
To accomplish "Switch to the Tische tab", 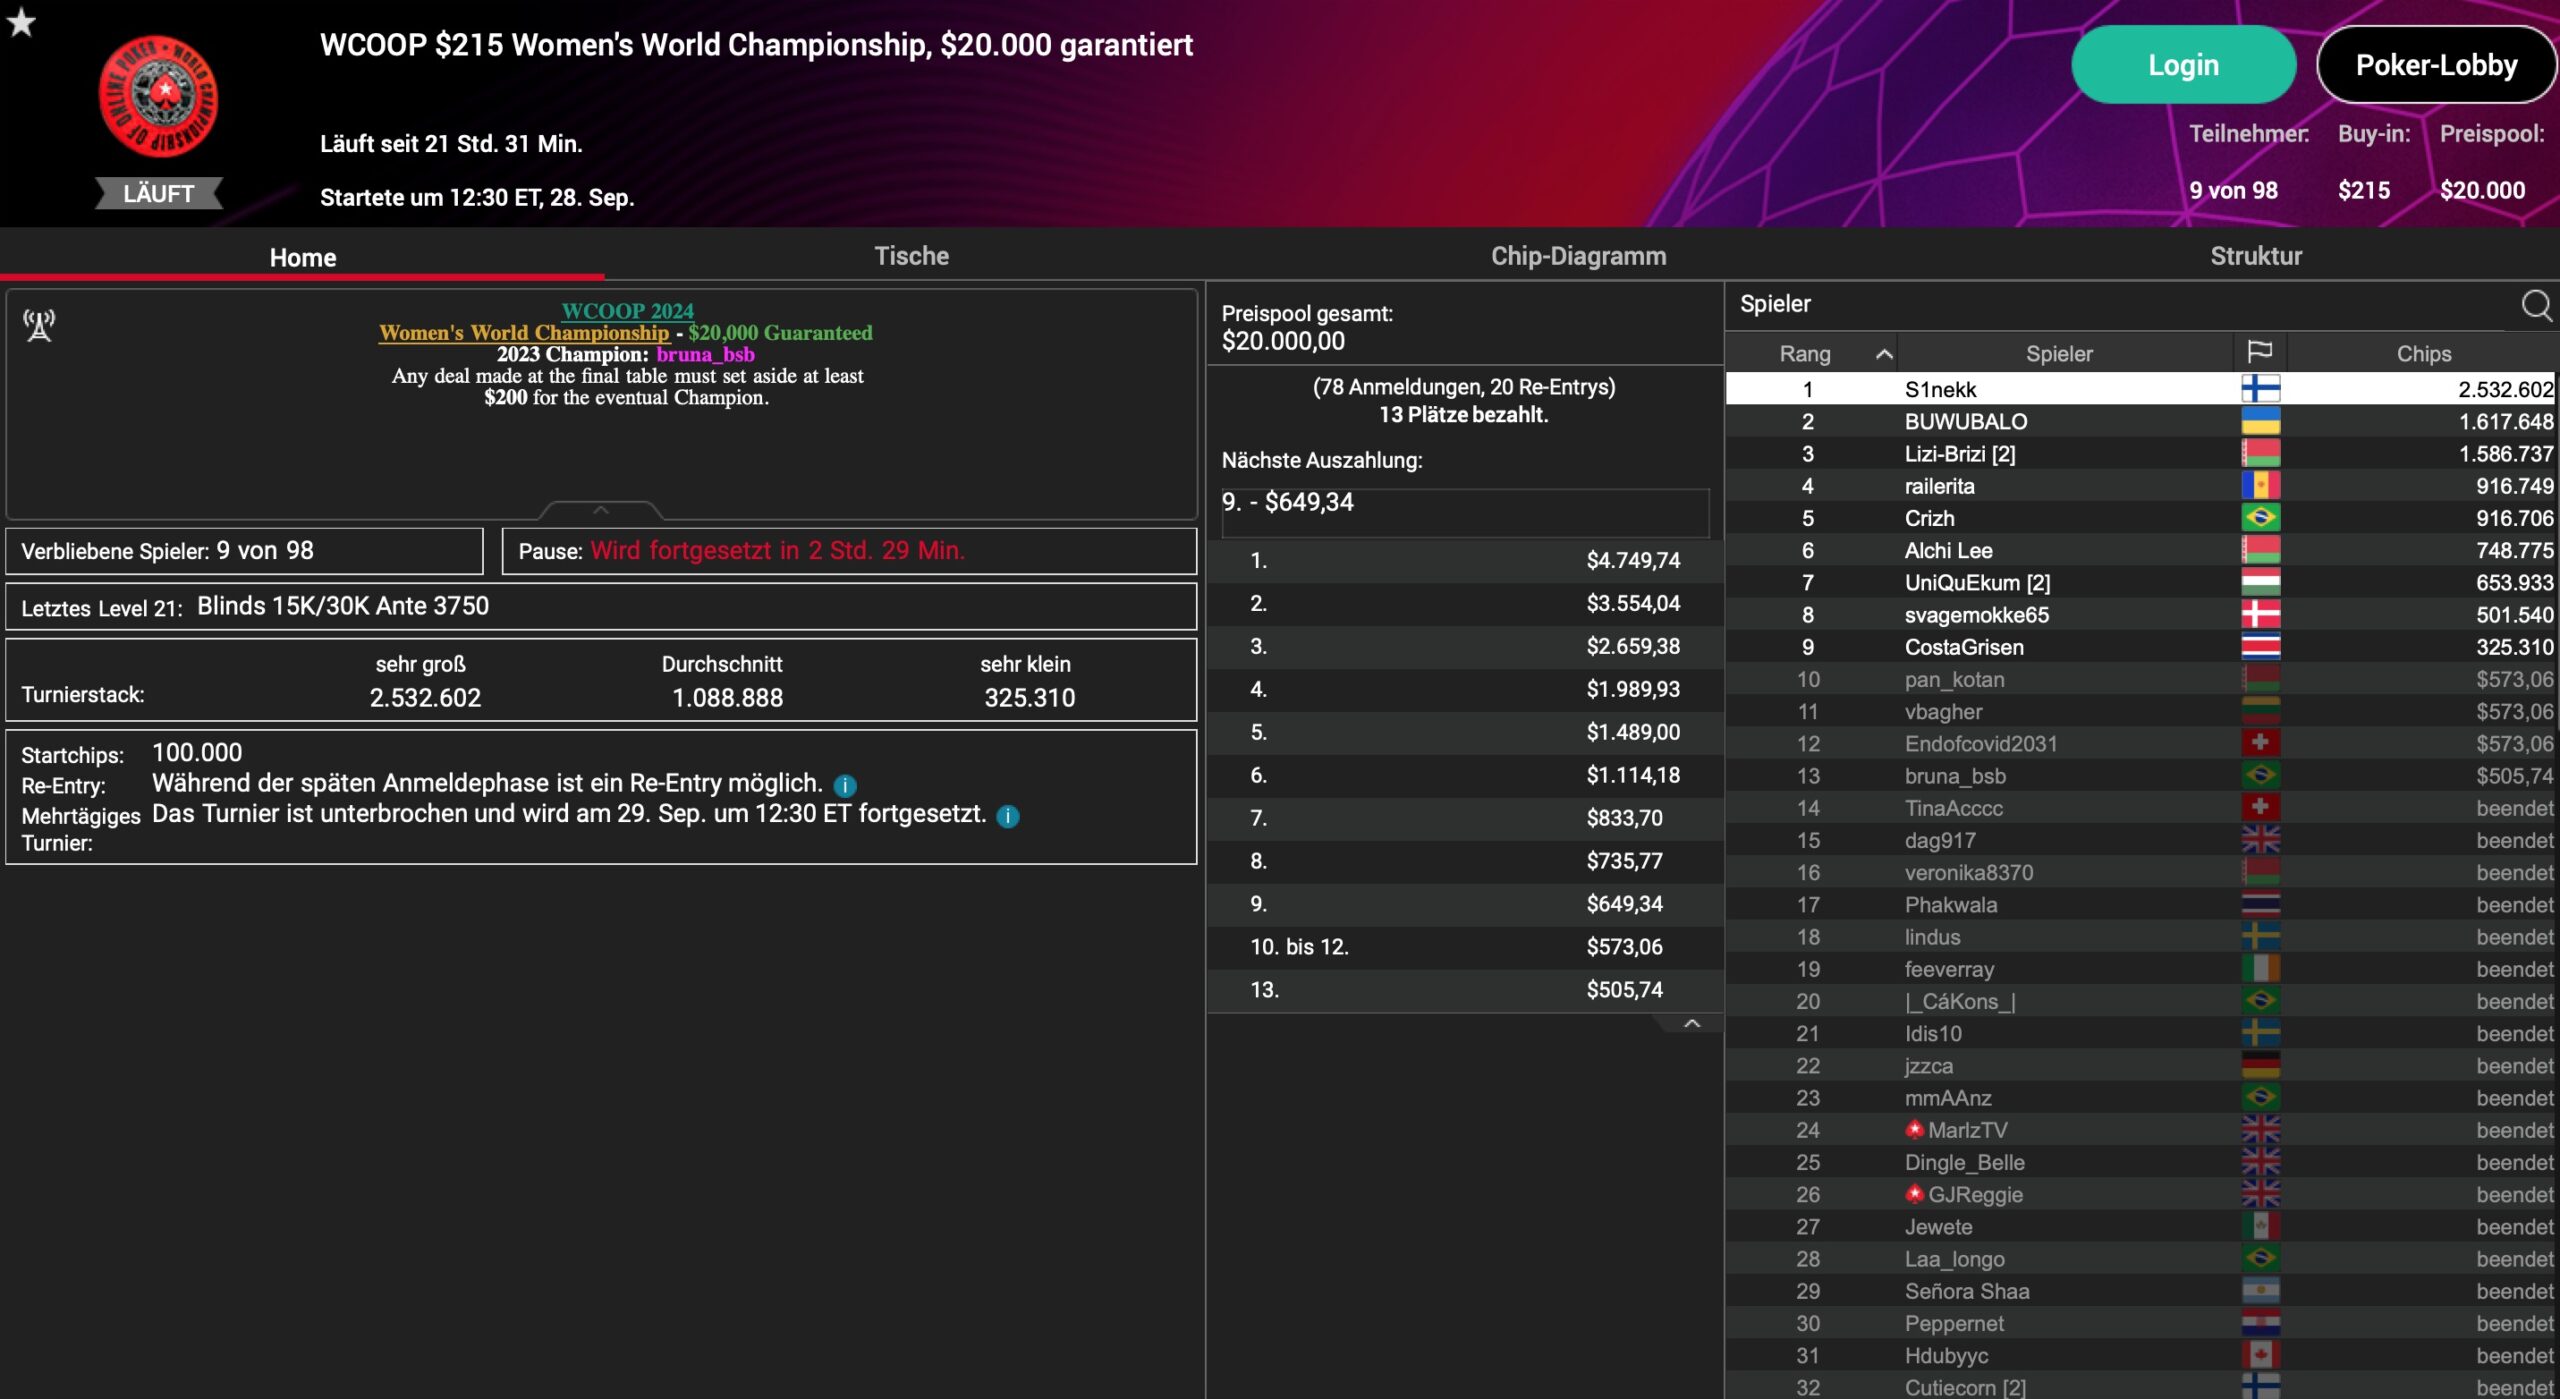I will click(911, 256).
